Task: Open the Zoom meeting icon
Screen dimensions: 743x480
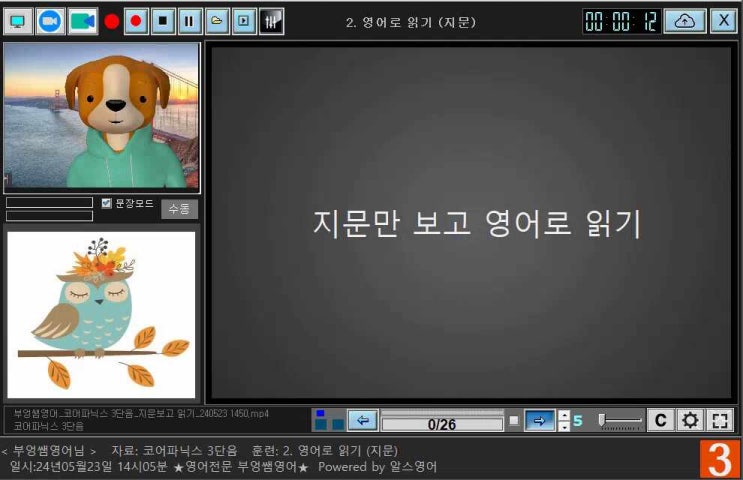Action: tap(50, 20)
